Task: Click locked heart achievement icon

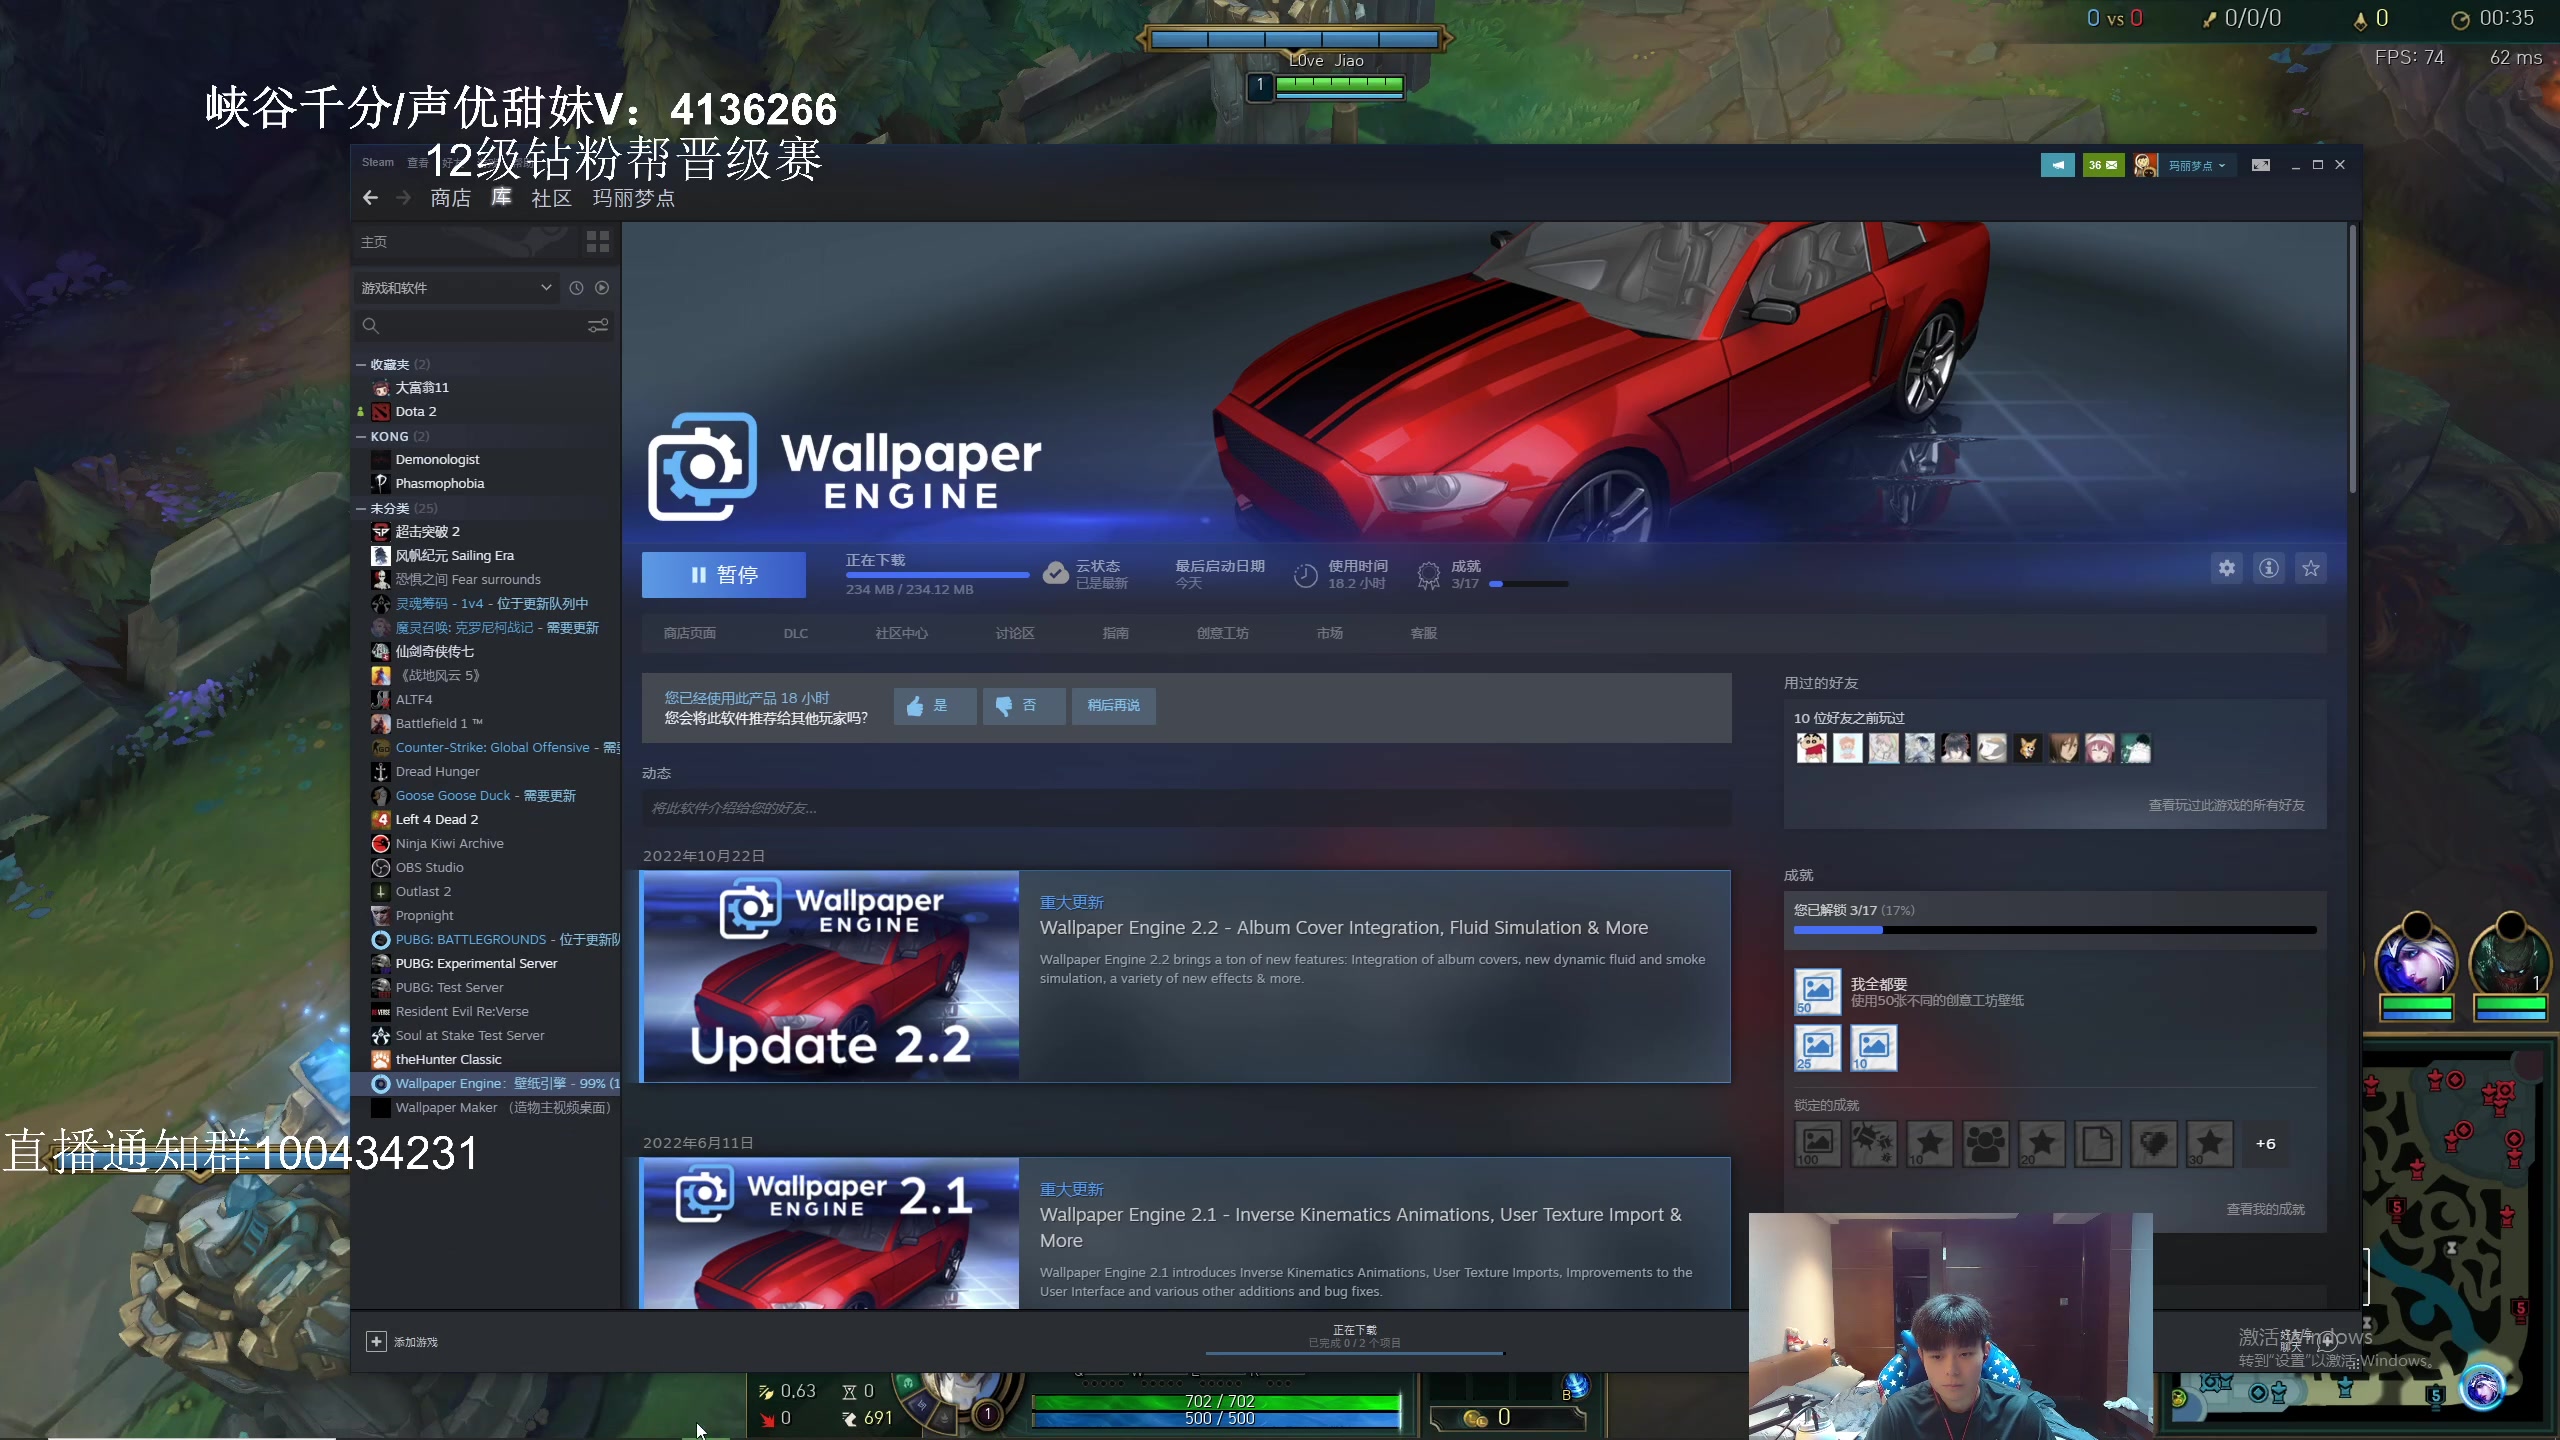Action: coord(2154,1144)
